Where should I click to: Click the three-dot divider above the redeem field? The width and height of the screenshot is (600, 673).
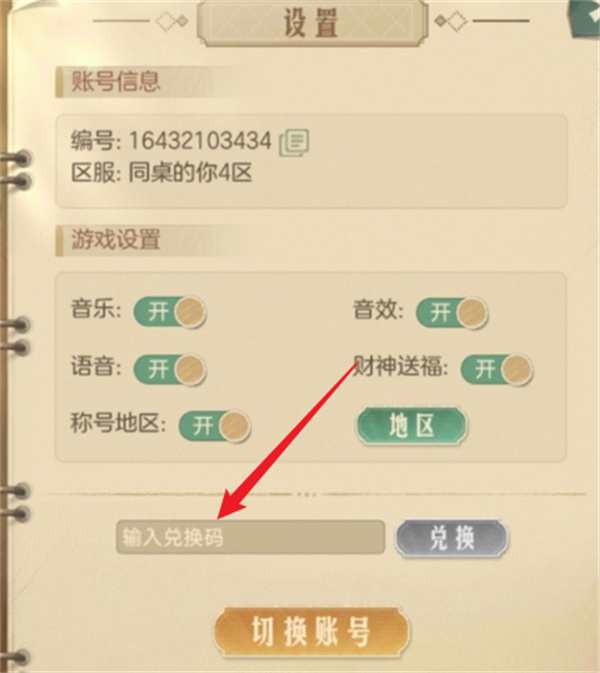click(306, 494)
